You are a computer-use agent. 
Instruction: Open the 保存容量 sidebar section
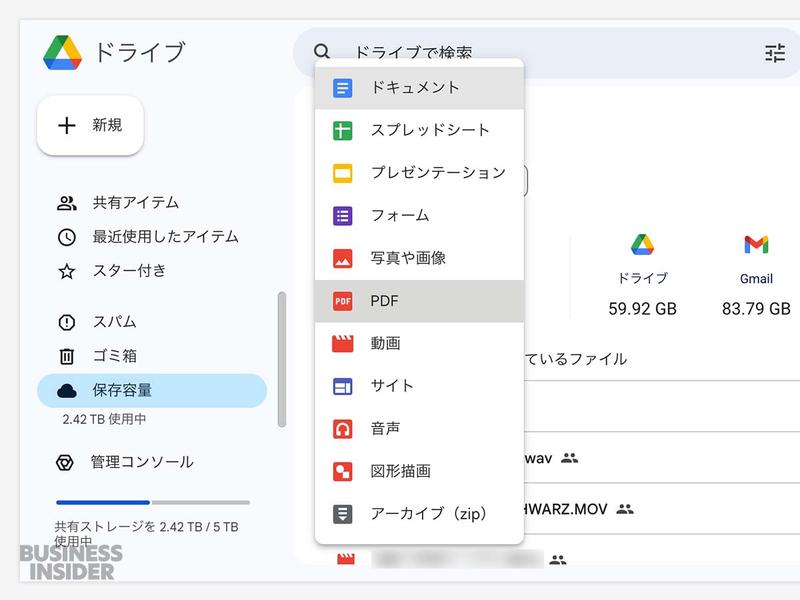pos(116,391)
